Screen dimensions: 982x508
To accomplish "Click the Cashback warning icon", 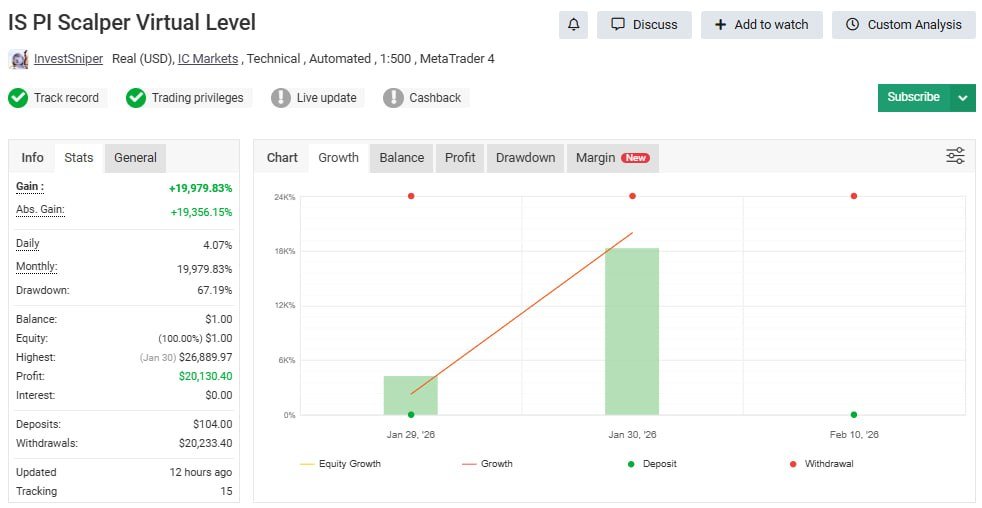I will coord(393,98).
